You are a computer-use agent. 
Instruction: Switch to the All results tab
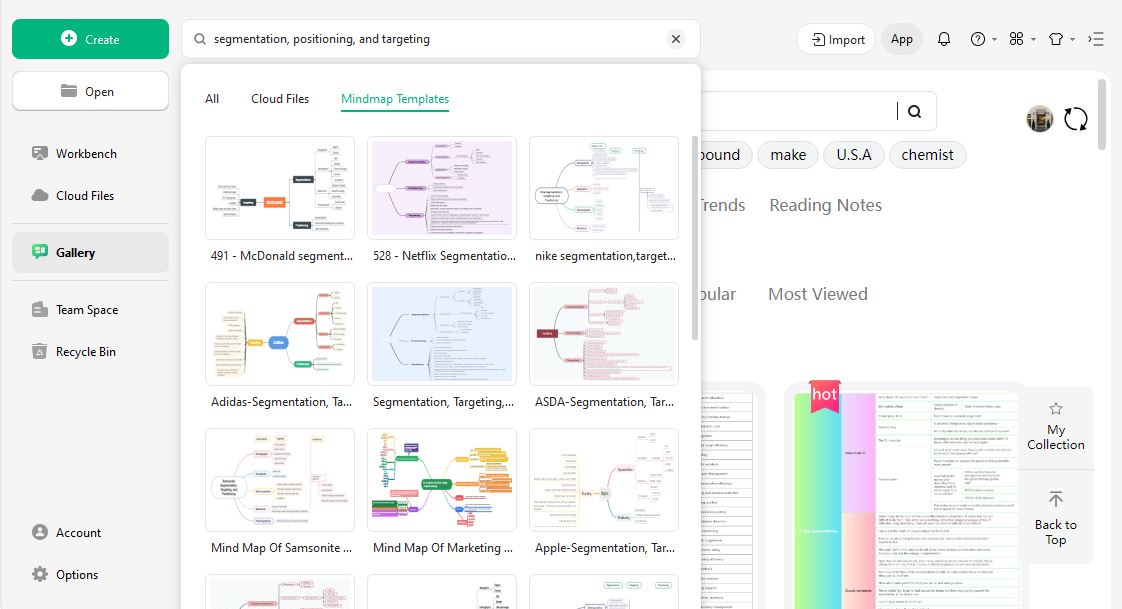[212, 99]
